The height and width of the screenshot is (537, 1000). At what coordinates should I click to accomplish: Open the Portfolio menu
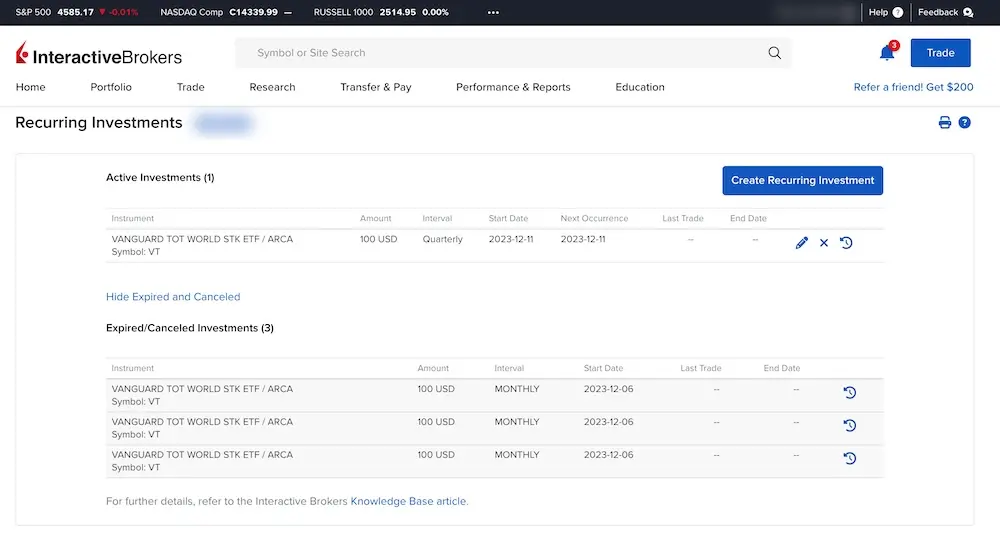pyautogui.click(x=111, y=87)
